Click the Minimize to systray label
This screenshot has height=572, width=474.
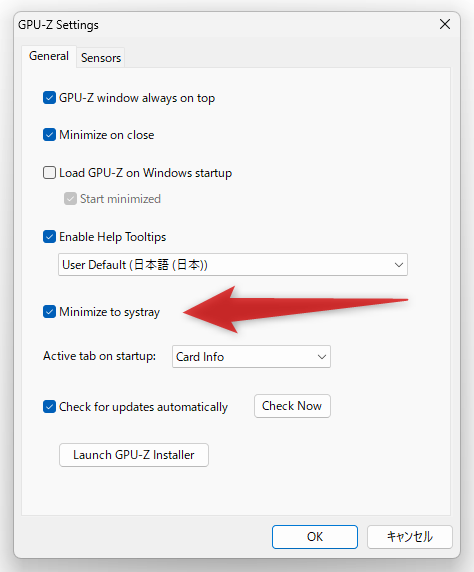(110, 312)
